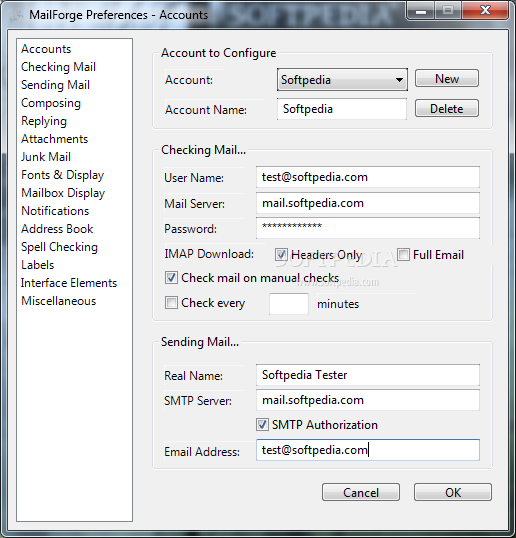Confirm settings with OK
This screenshot has width=516, height=538.
453,492
